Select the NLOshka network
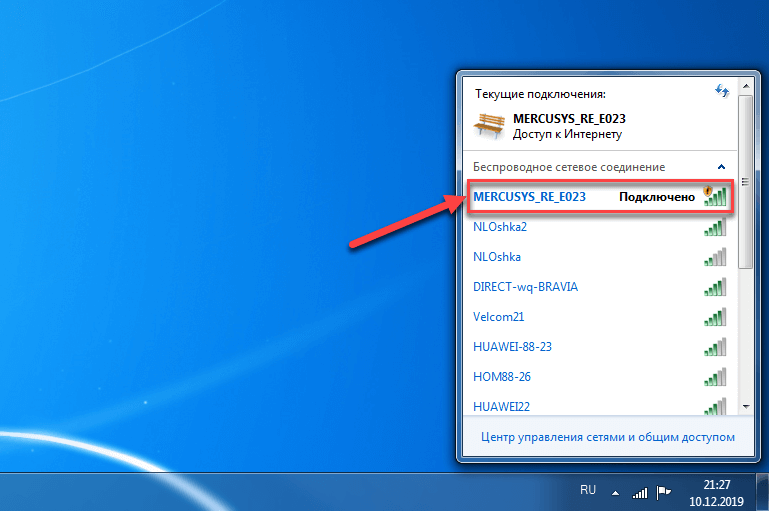 tap(497, 257)
